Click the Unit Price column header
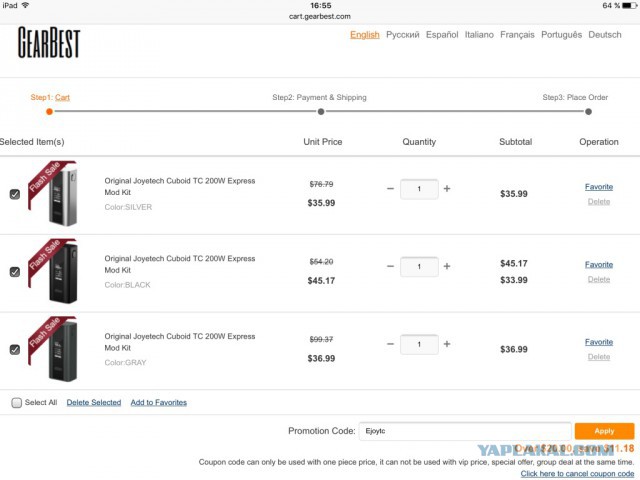640x480 pixels. (322, 142)
